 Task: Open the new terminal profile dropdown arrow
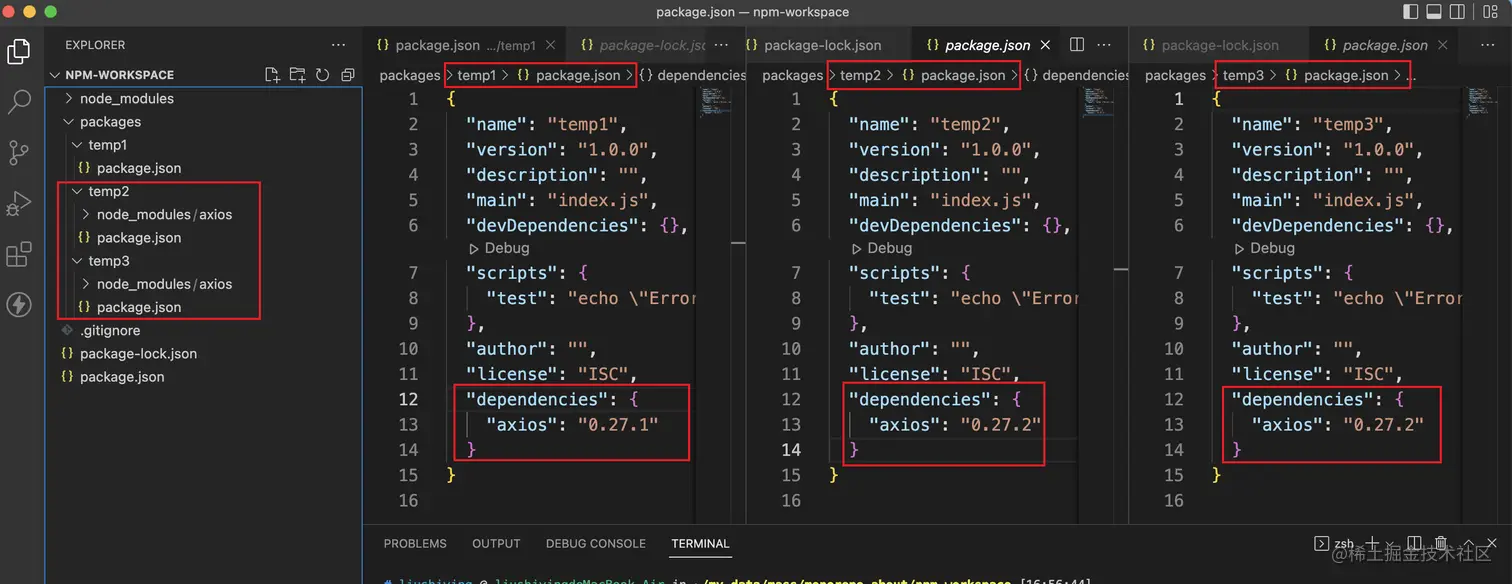point(1391,543)
